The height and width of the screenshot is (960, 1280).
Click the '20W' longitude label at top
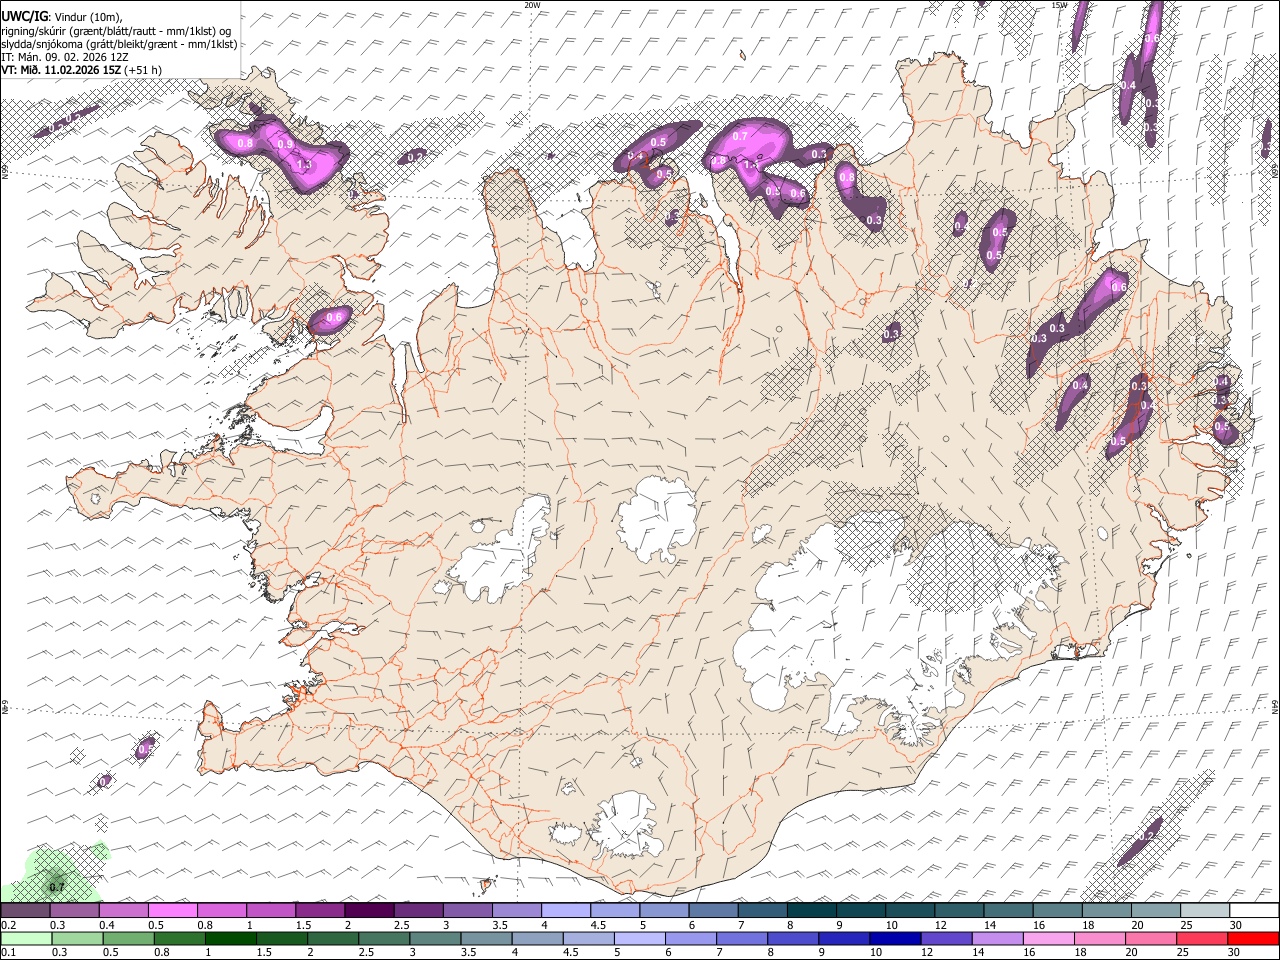tap(532, 5)
